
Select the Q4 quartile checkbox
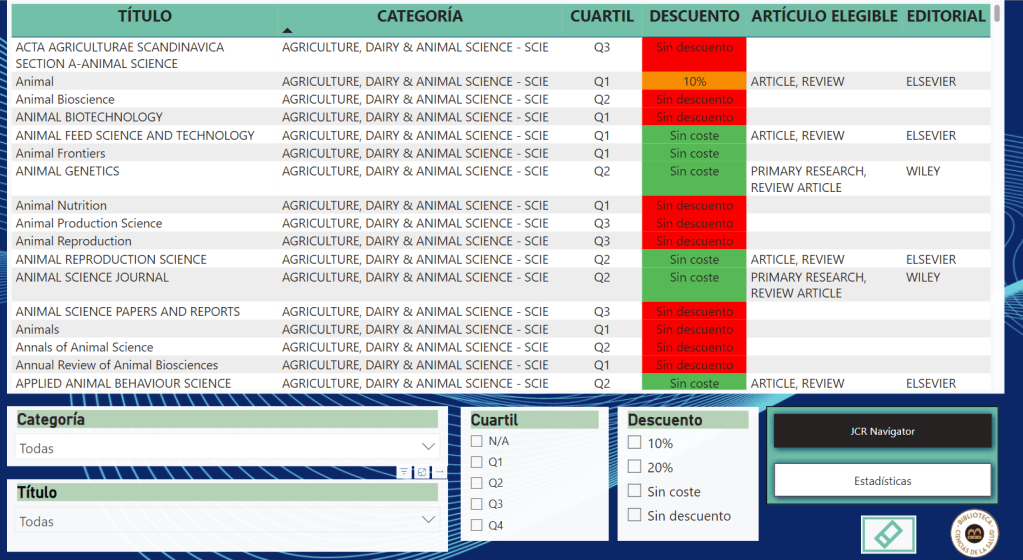477,525
